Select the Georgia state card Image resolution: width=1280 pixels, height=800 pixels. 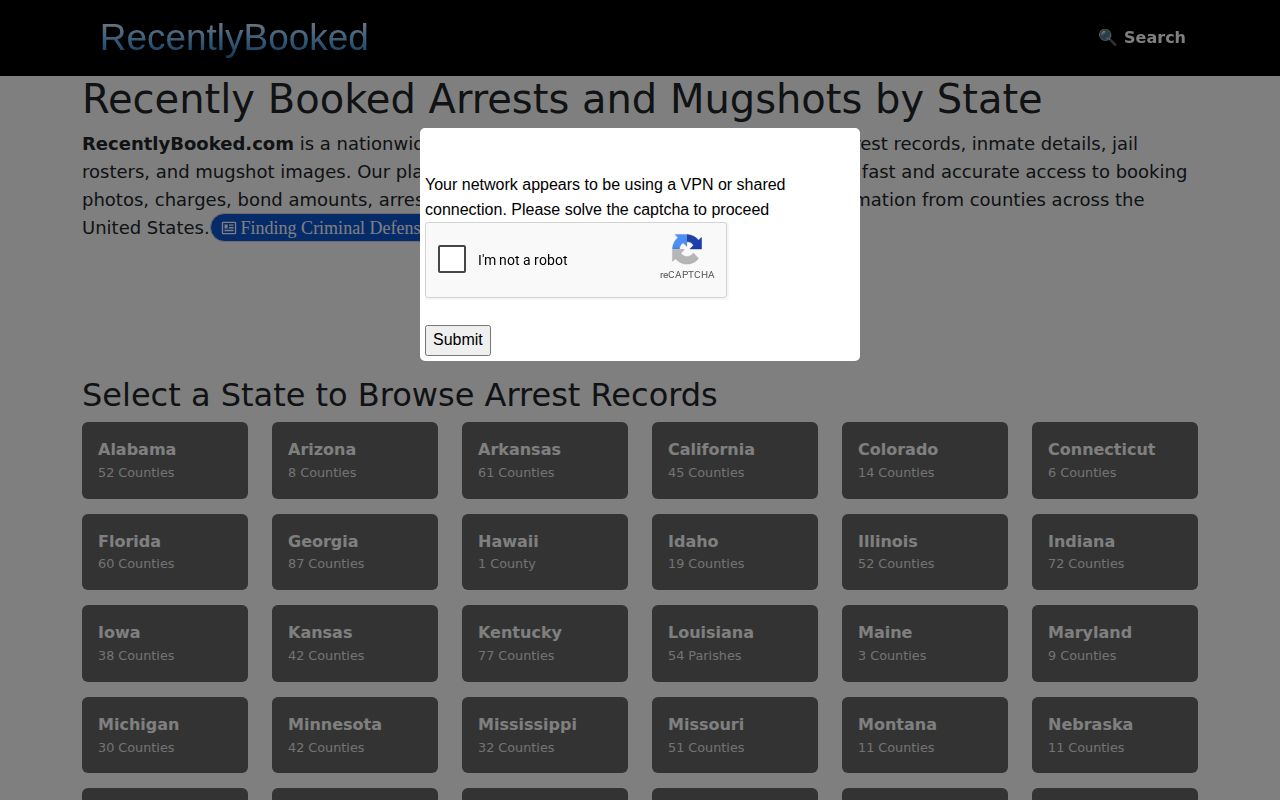[x=355, y=552]
